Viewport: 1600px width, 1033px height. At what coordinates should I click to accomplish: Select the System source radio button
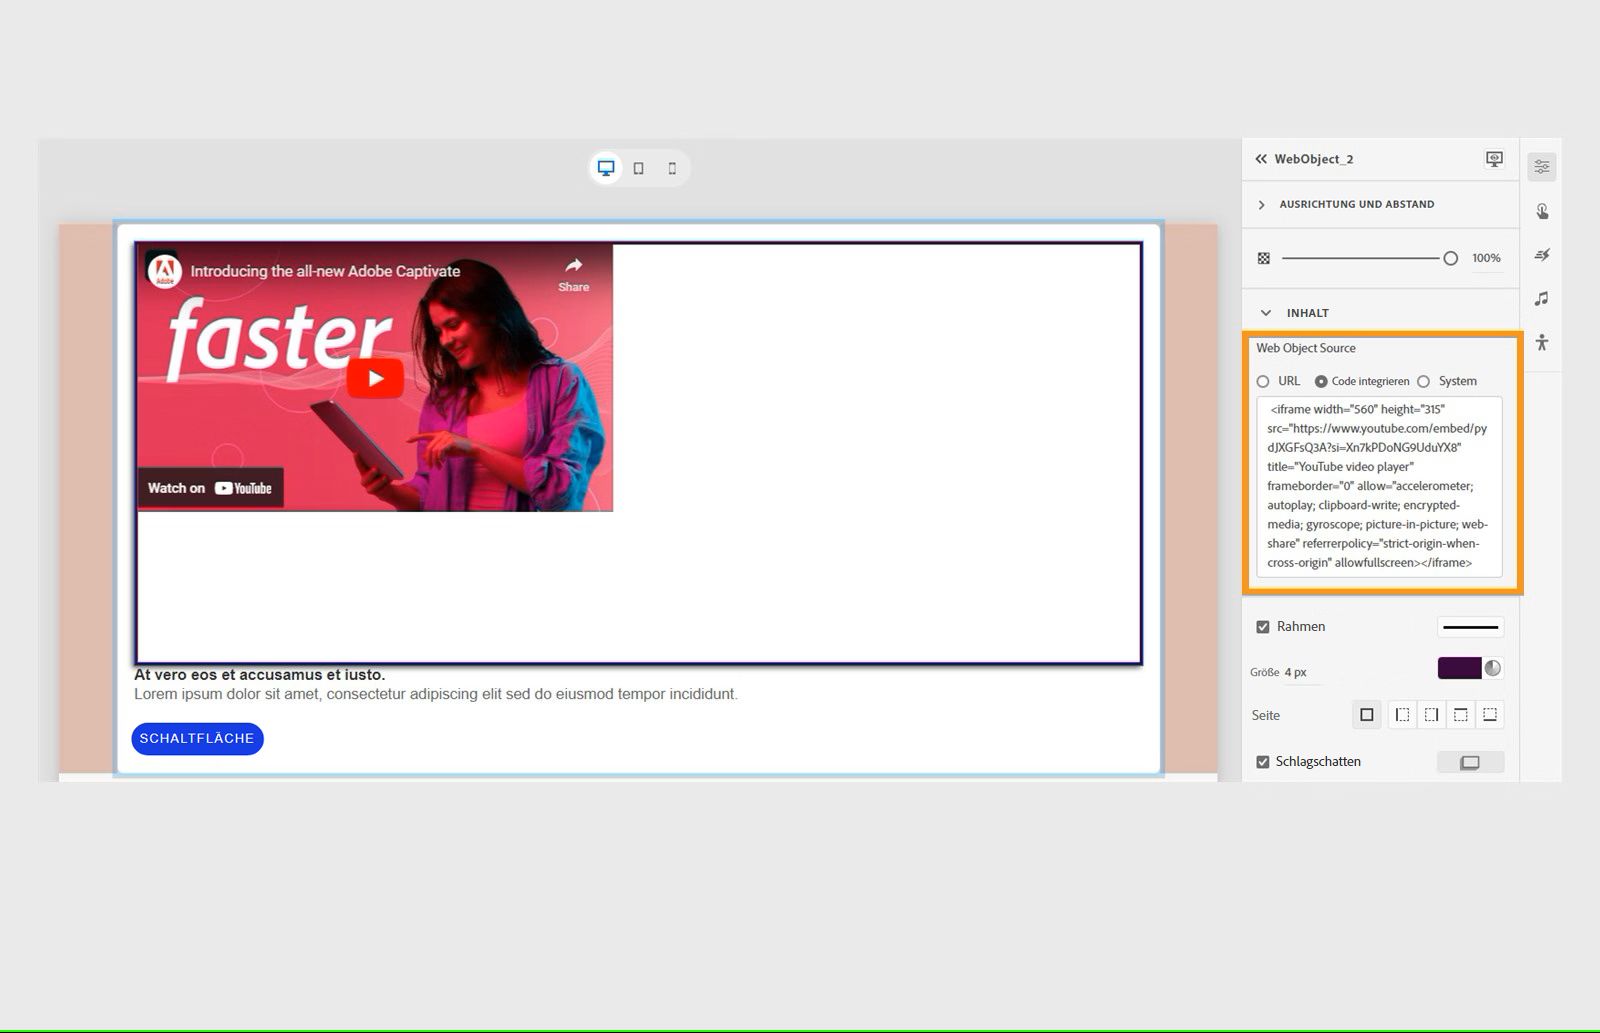(x=1423, y=381)
